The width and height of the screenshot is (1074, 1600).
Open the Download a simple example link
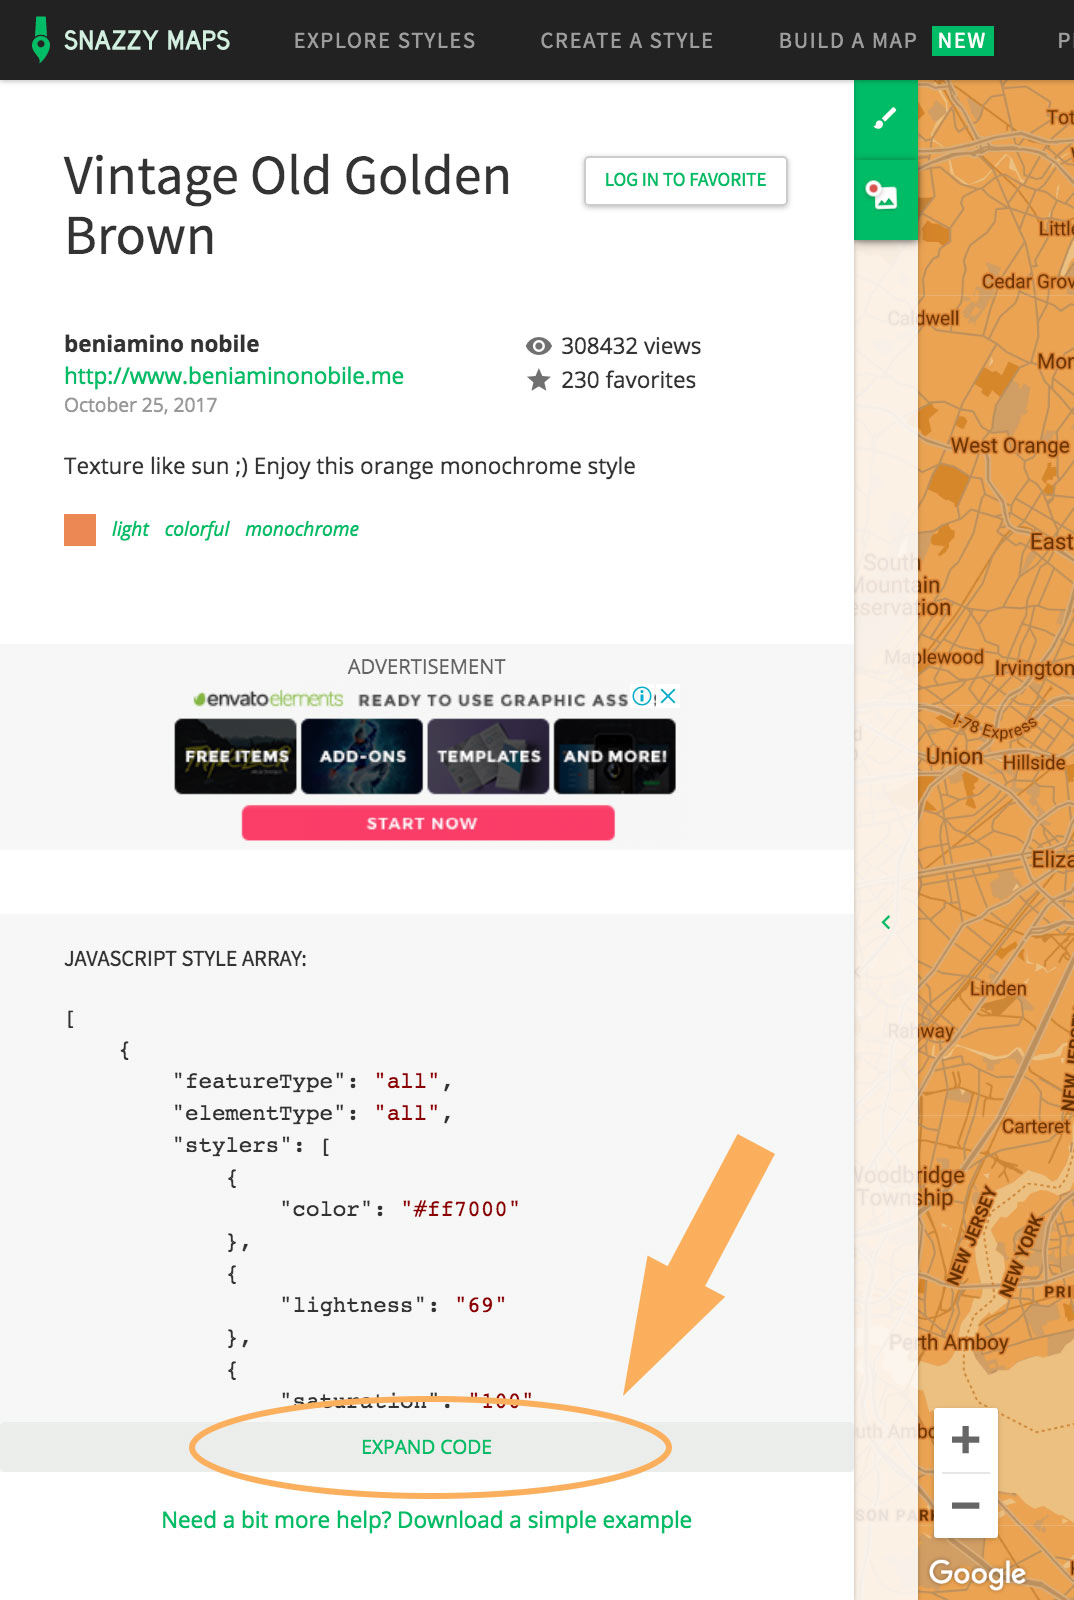pyautogui.click(x=427, y=1520)
